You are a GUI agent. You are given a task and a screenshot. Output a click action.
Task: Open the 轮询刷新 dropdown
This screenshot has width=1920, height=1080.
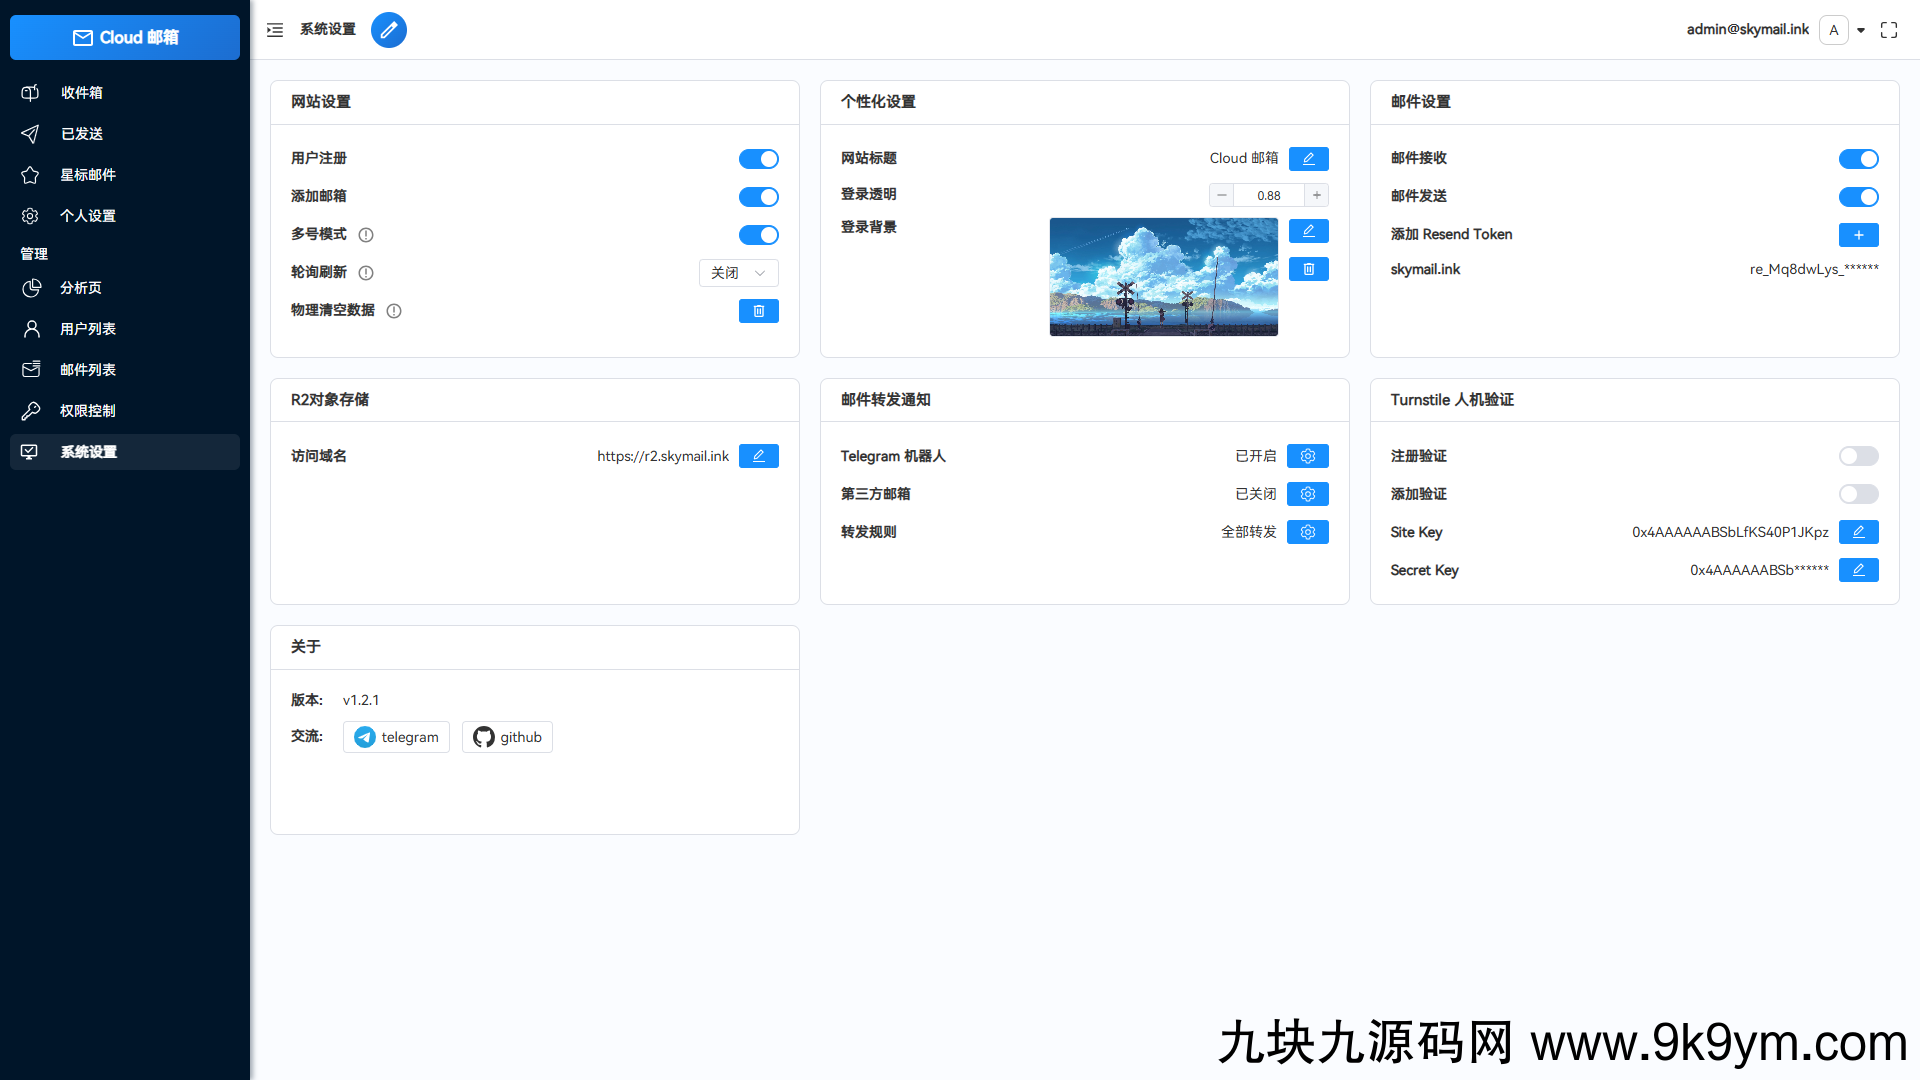[738, 272]
